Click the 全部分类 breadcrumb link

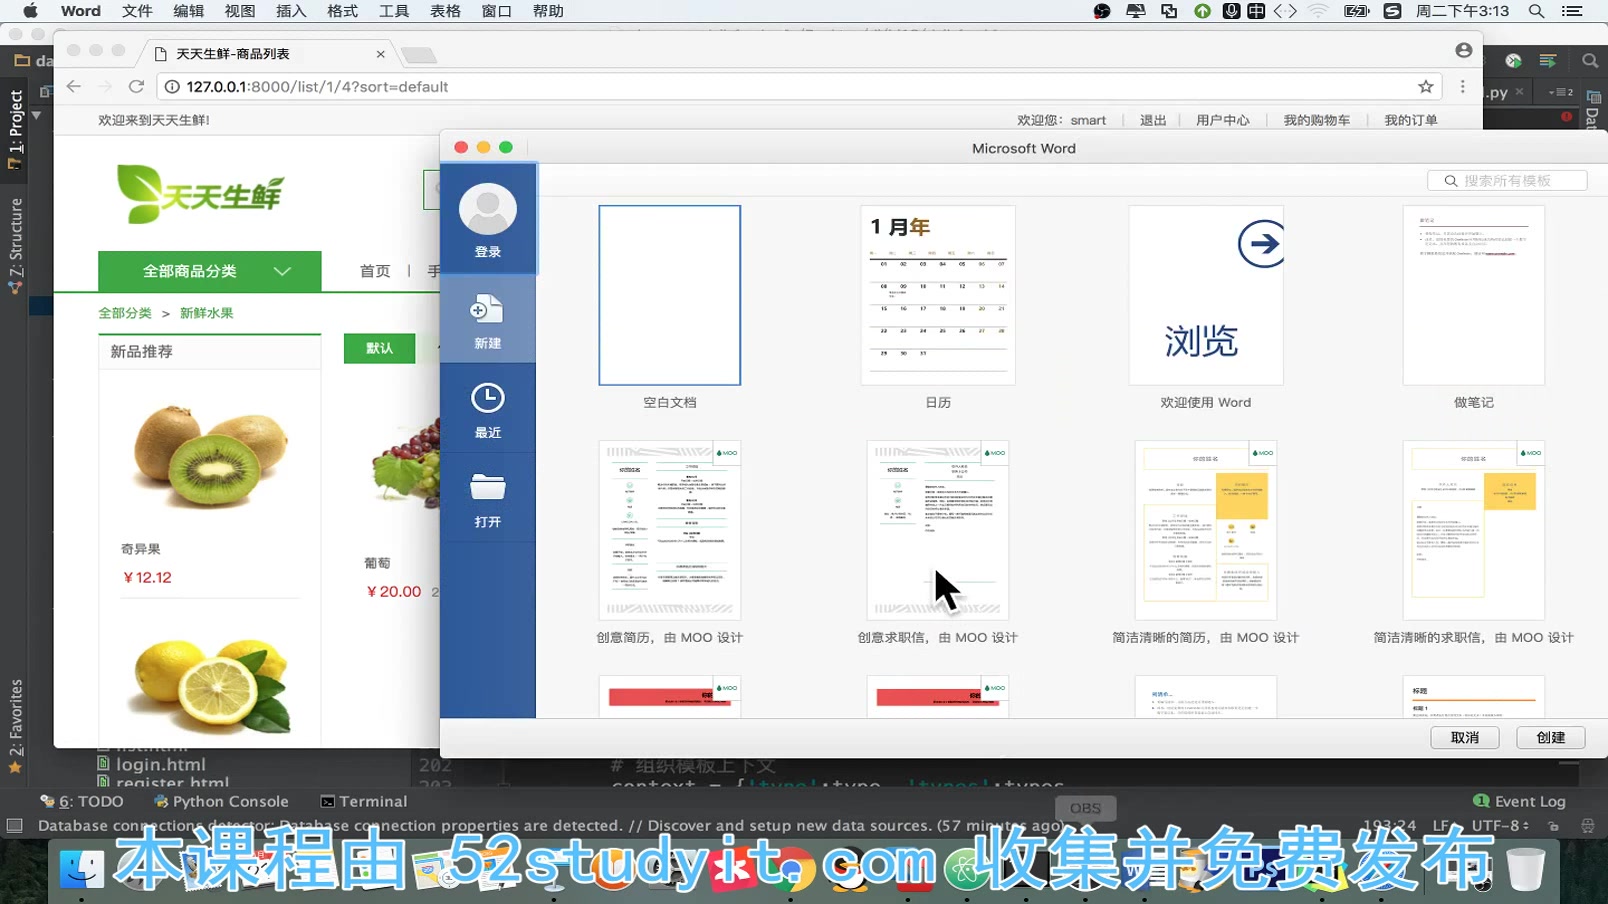pos(125,313)
